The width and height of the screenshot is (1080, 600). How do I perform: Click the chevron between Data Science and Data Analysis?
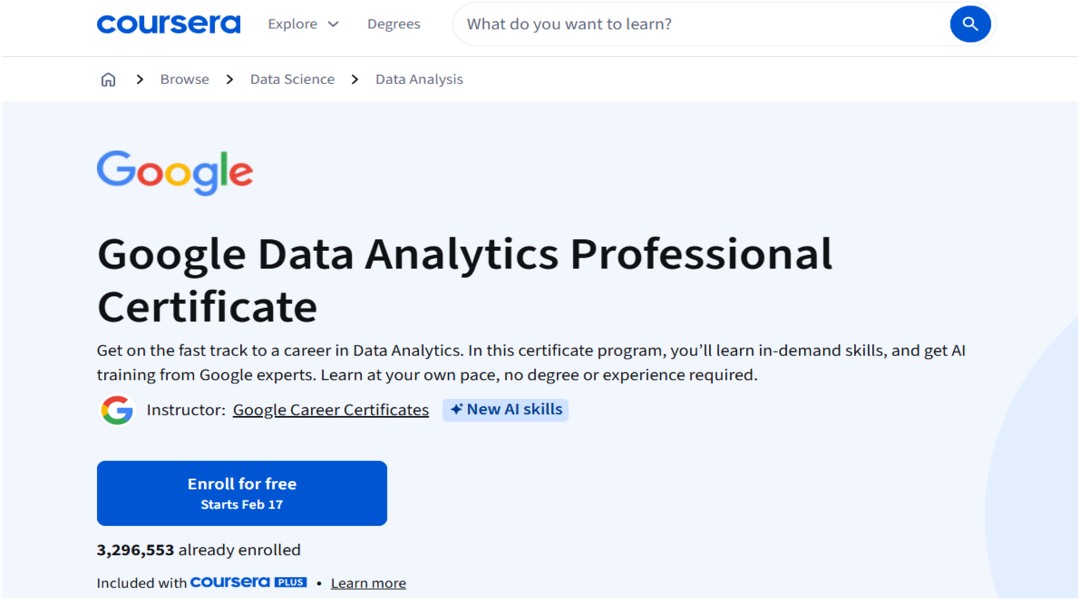pyautogui.click(x=354, y=79)
